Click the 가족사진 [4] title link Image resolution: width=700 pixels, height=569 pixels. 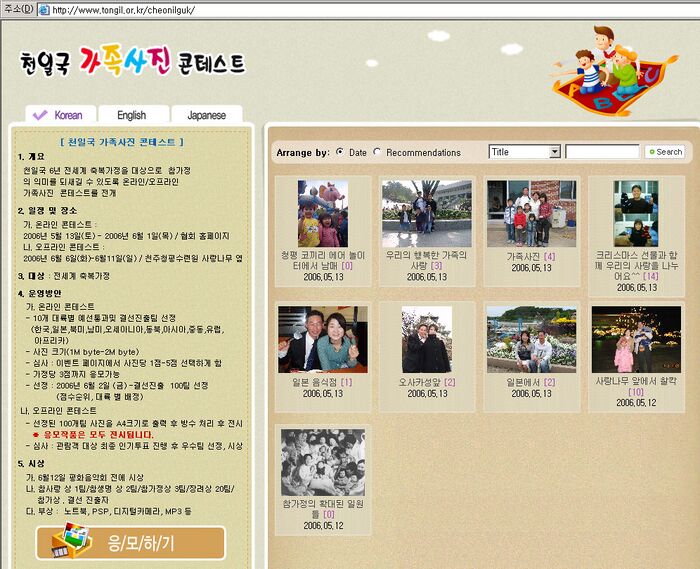coord(531,256)
